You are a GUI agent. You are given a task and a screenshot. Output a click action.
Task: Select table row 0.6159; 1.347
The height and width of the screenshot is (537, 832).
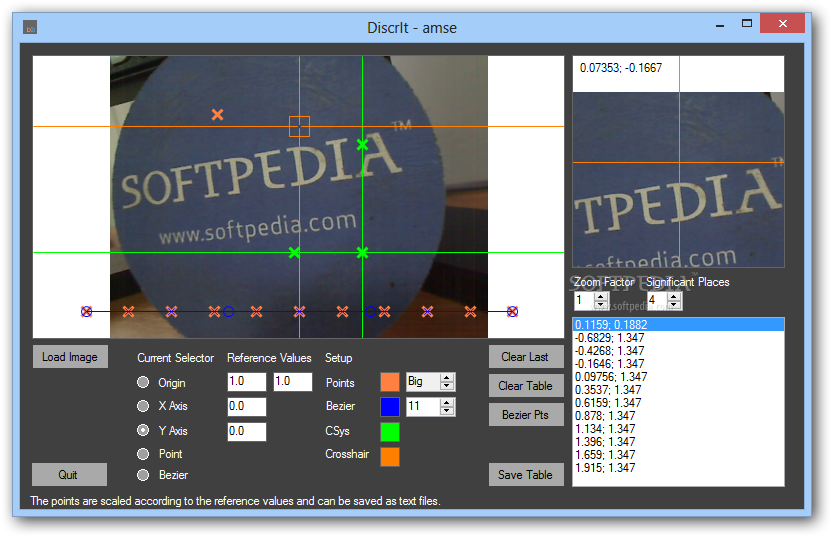pos(678,403)
